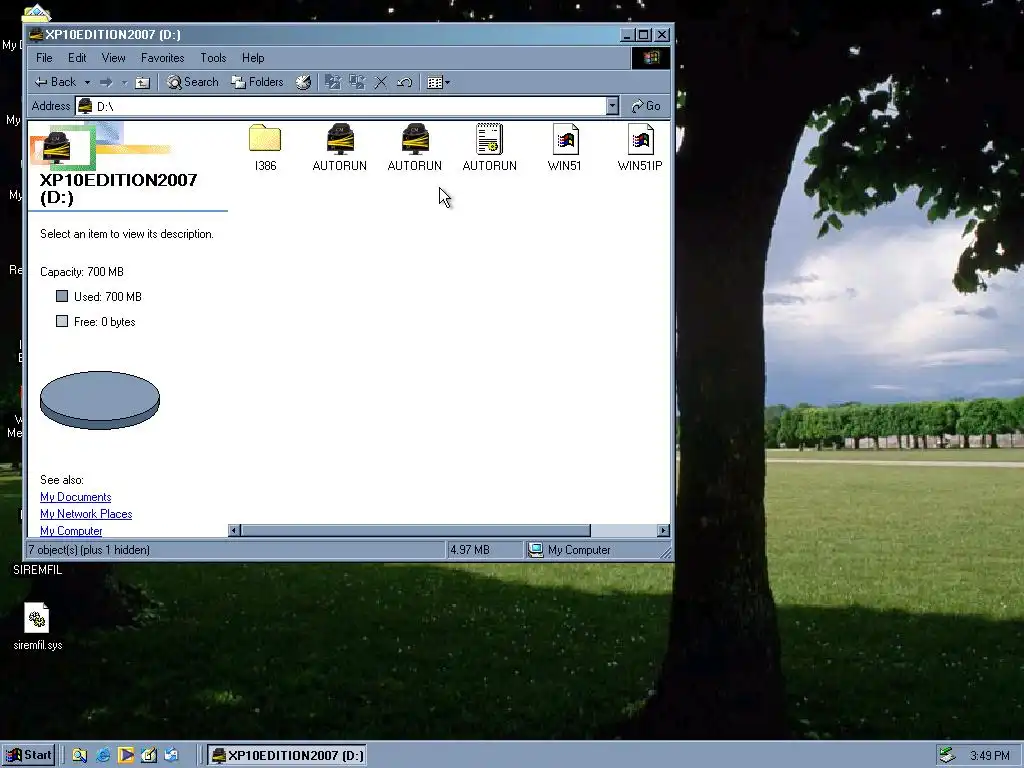Launch the search folder Quick Launch icon
Image resolution: width=1024 pixels, height=768 pixels.
tap(80, 756)
